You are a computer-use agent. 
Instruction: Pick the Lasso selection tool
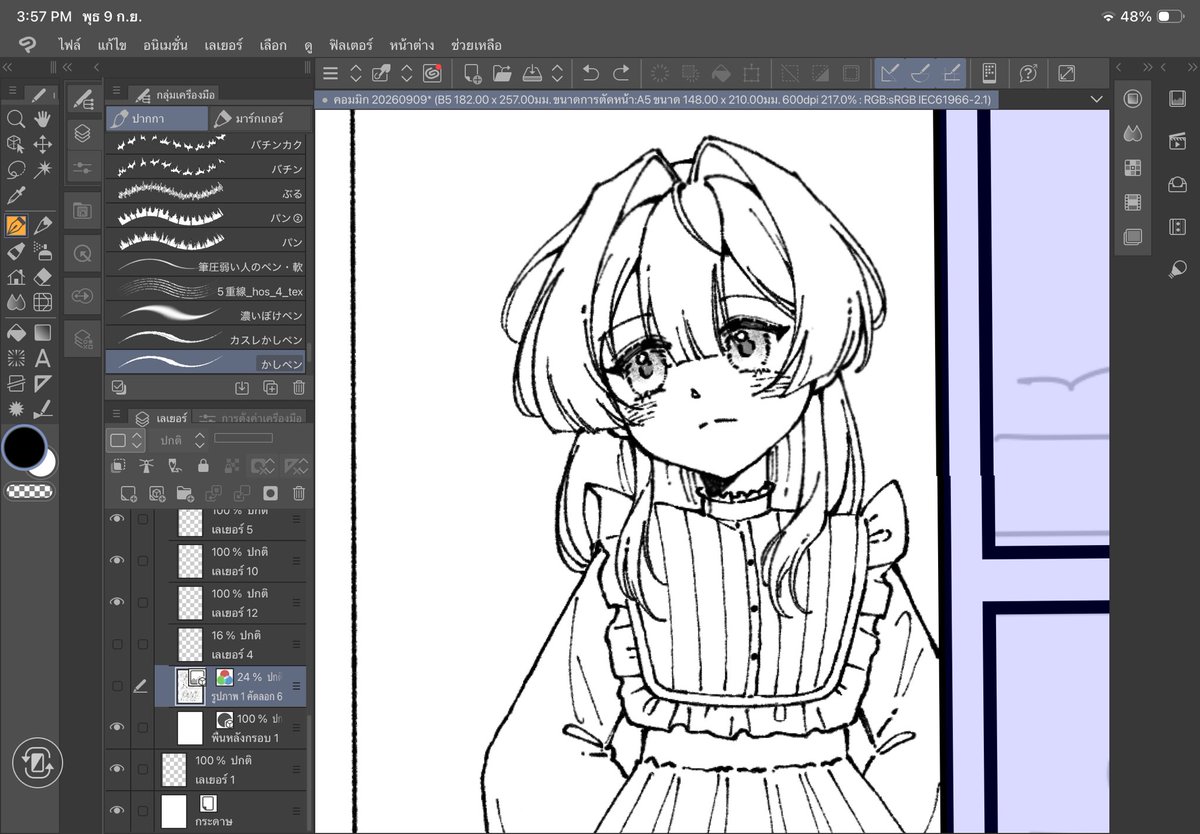pos(15,169)
